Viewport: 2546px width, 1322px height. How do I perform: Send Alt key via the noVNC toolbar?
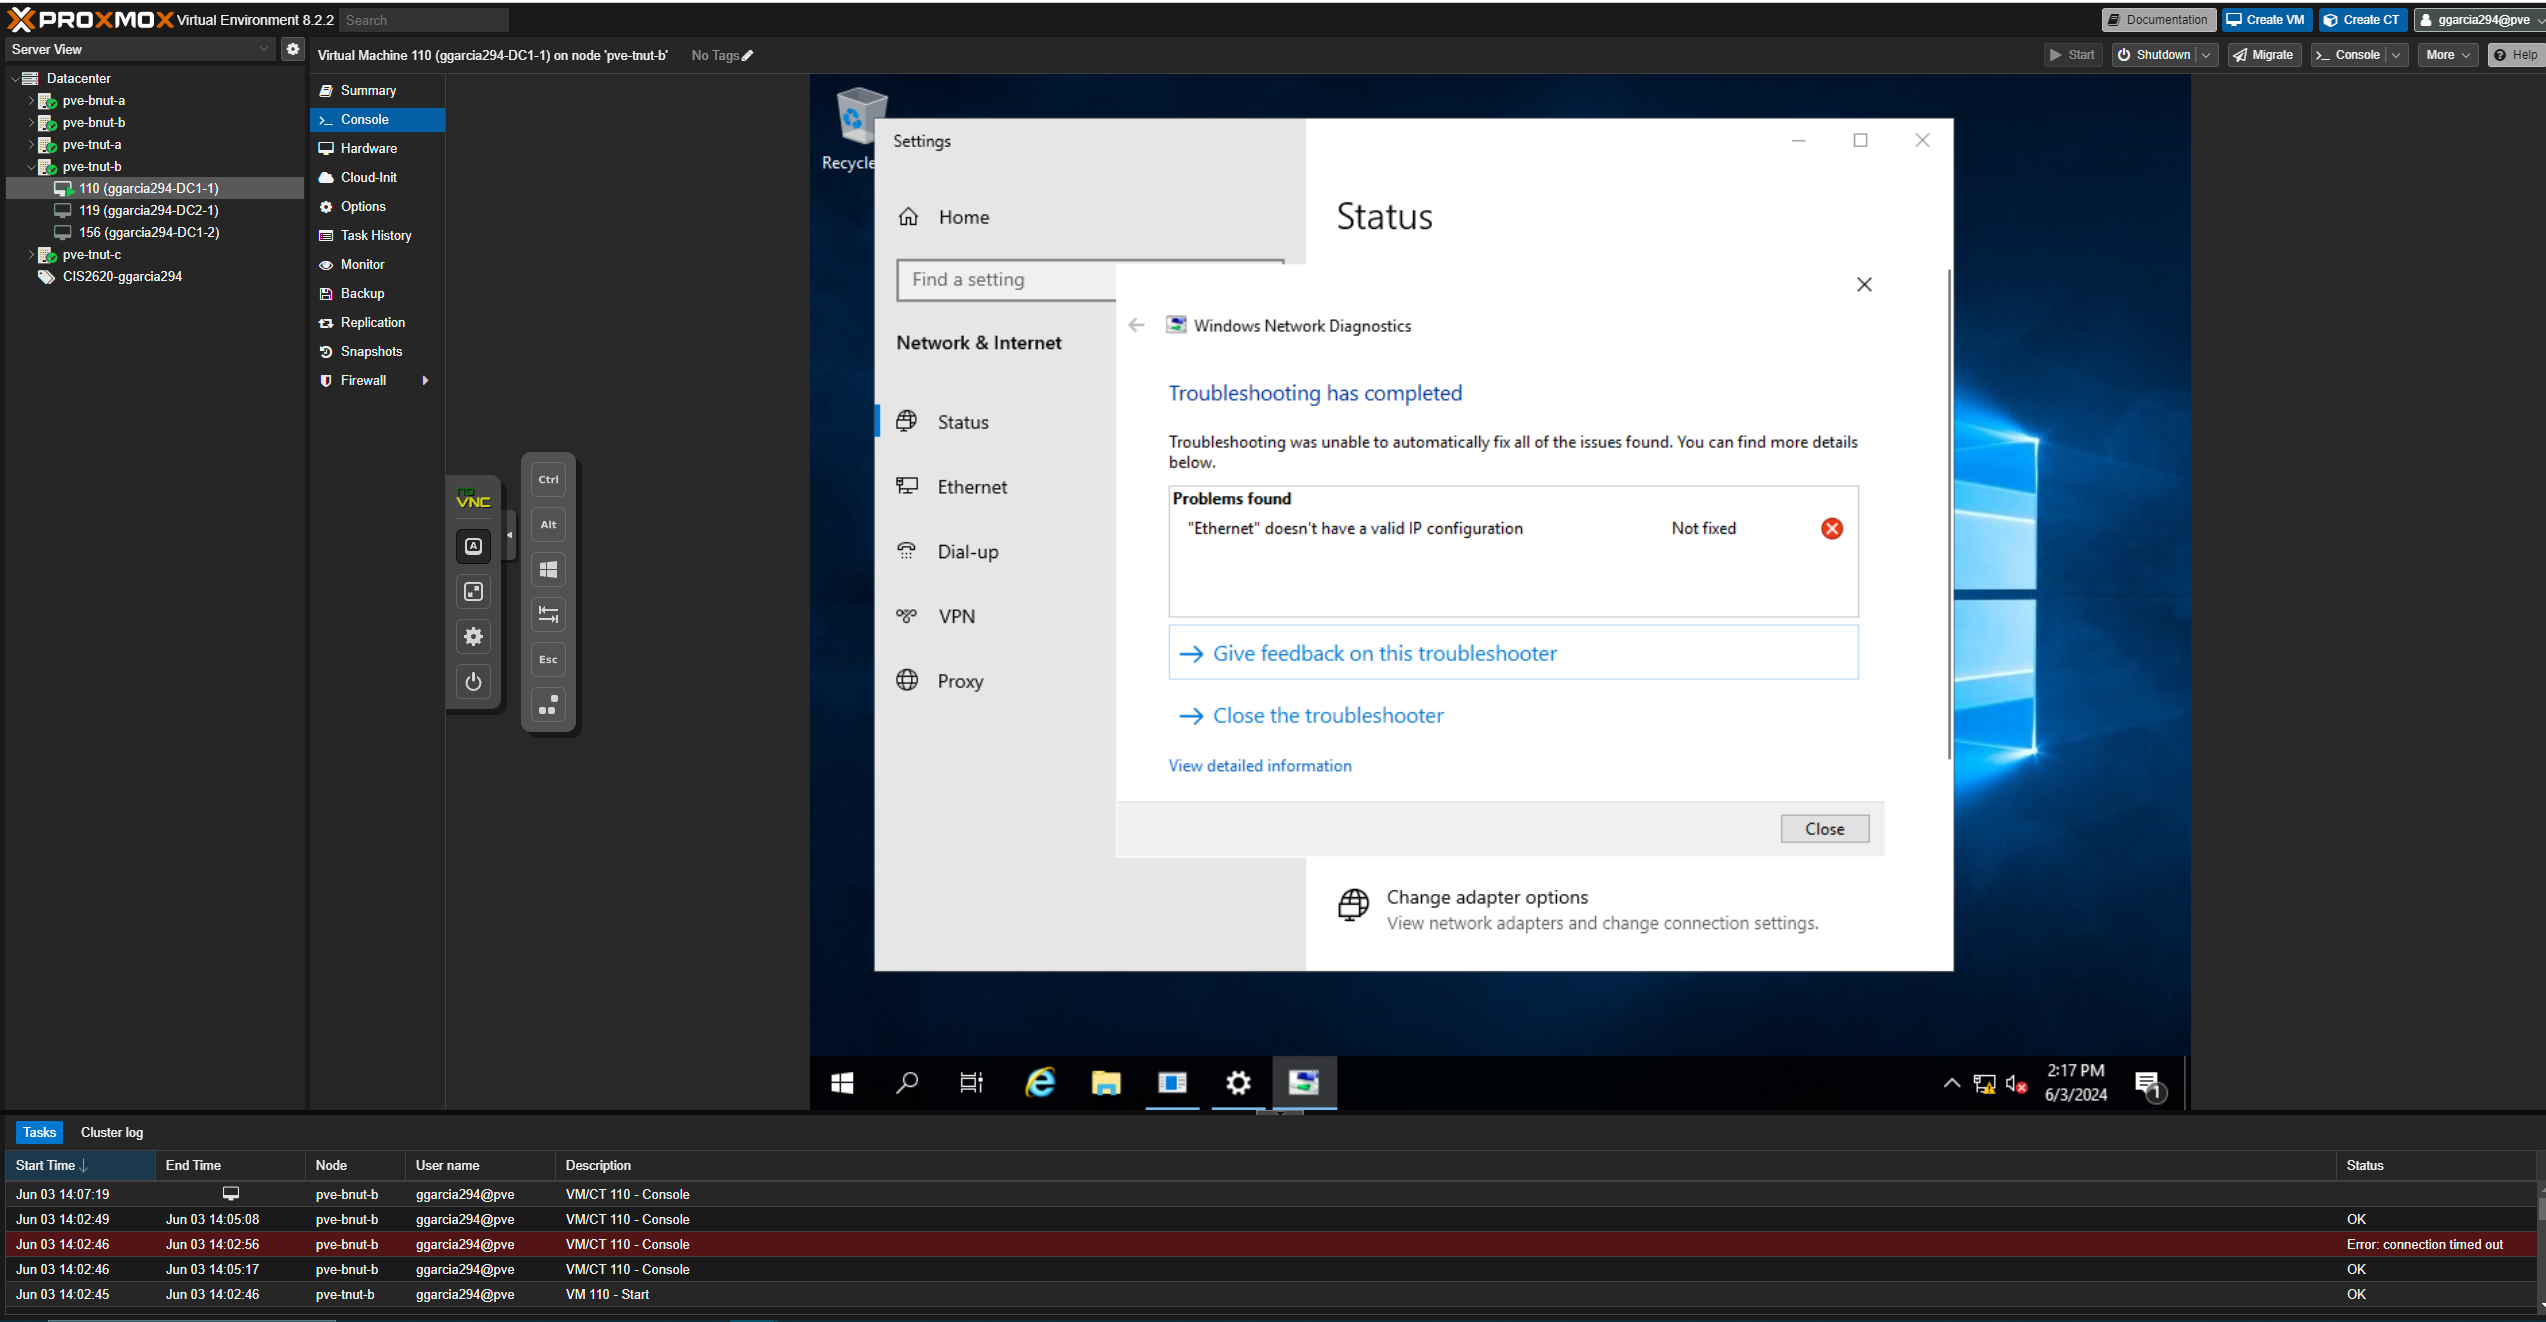click(548, 523)
